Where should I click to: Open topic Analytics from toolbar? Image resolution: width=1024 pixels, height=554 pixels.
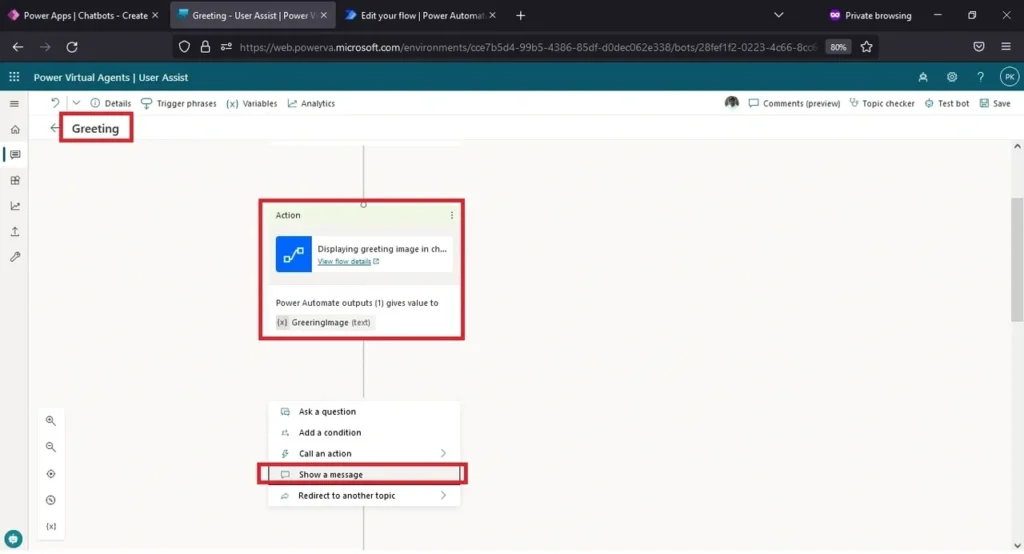click(312, 103)
